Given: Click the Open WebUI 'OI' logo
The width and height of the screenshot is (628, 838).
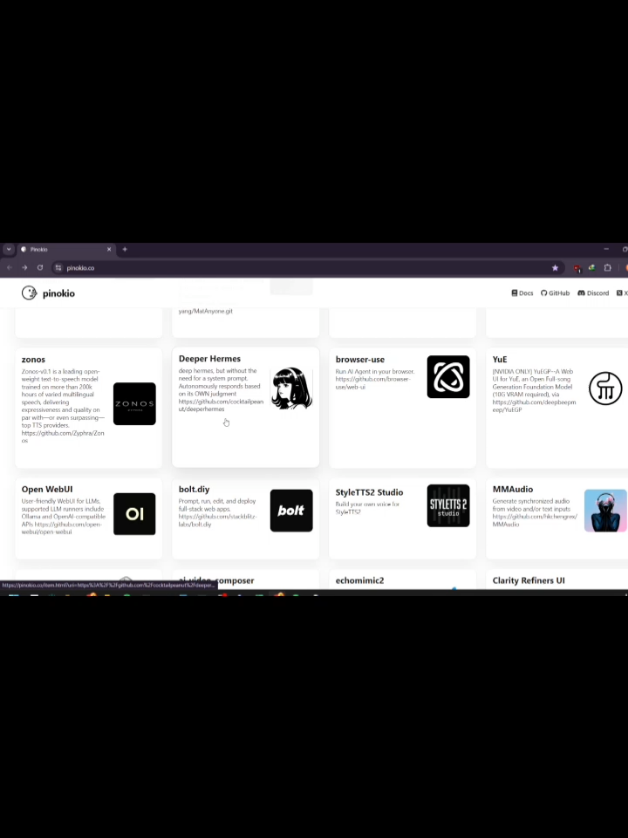Looking at the screenshot, I should pyautogui.click(x=134, y=514).
